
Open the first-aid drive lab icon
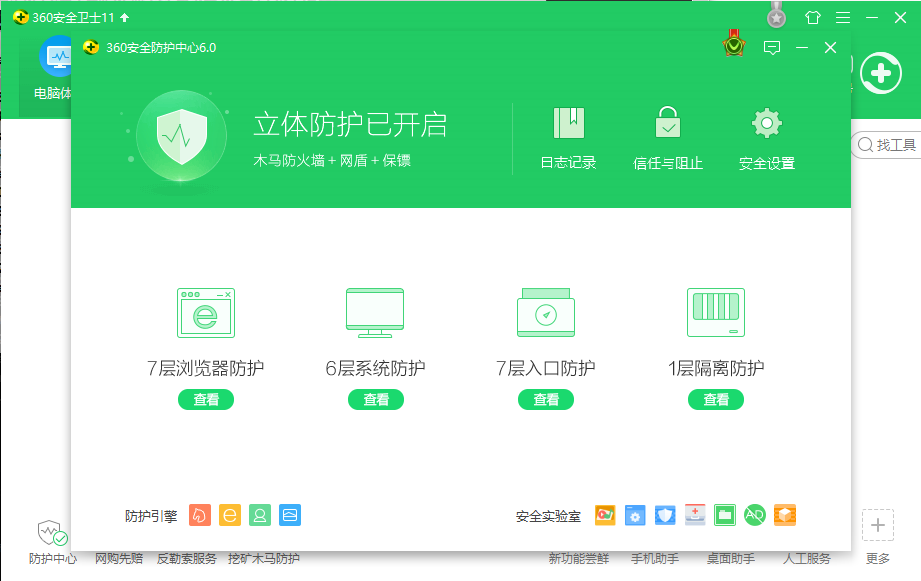[x=695, y=515]
